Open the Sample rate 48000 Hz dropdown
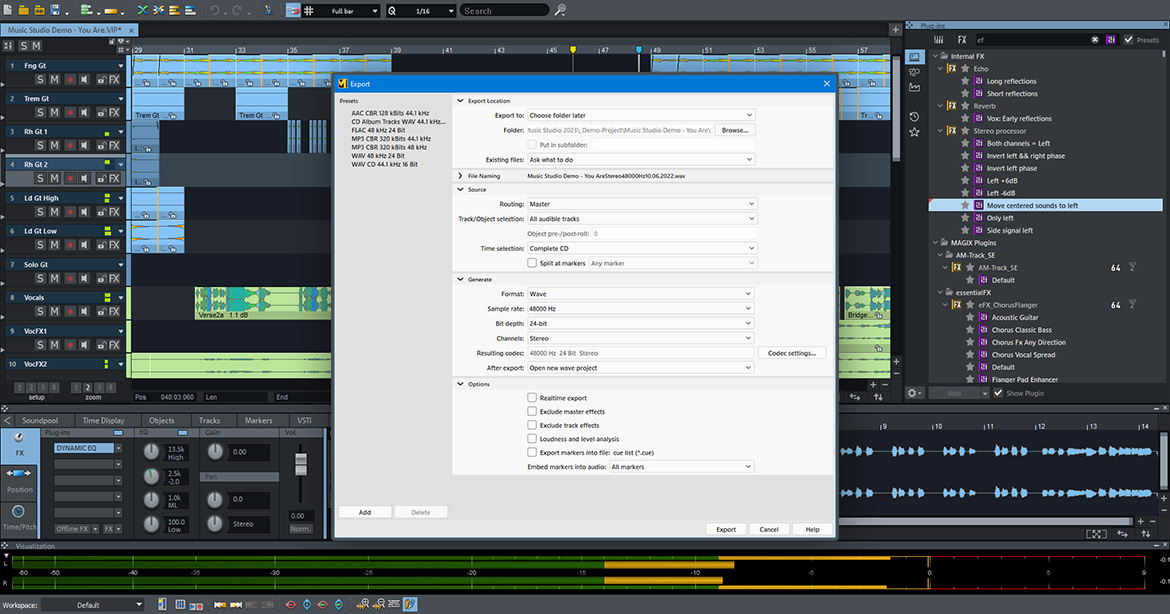Viewport: 1170px width, 614px height. click(640, 308)
